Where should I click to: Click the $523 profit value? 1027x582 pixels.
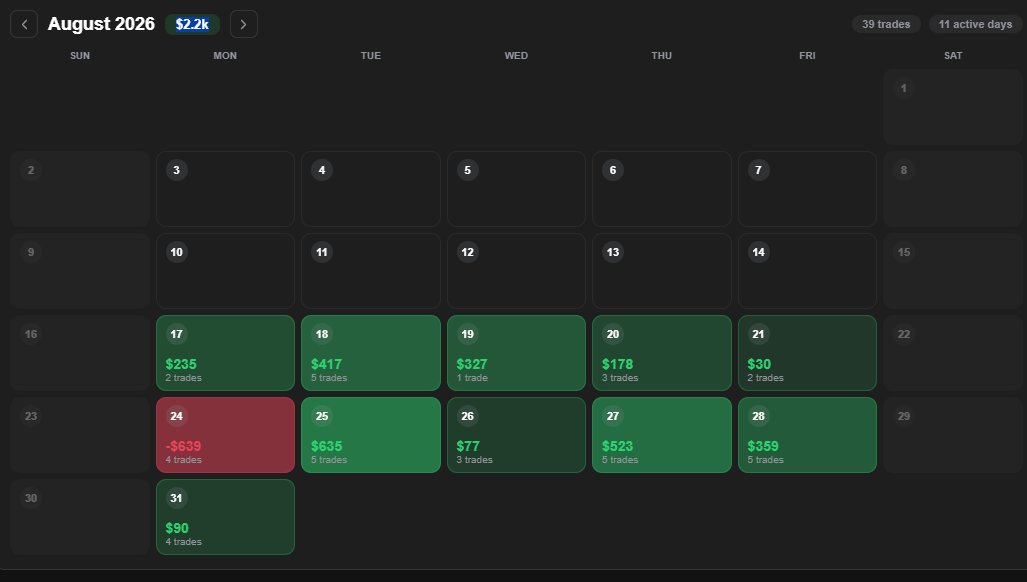click(618, 446)
